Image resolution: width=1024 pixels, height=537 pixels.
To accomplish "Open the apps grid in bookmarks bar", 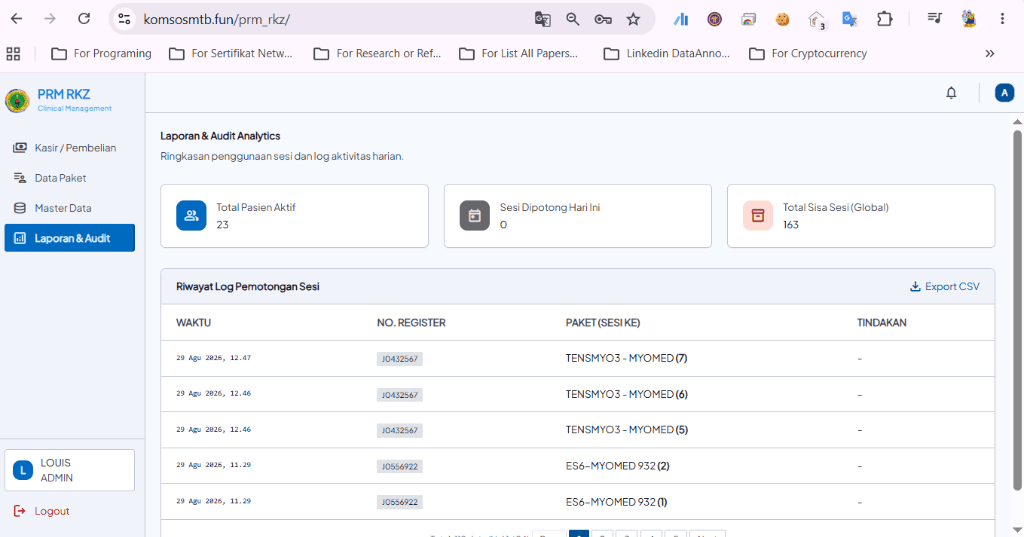I will click(x=13, y=54).
